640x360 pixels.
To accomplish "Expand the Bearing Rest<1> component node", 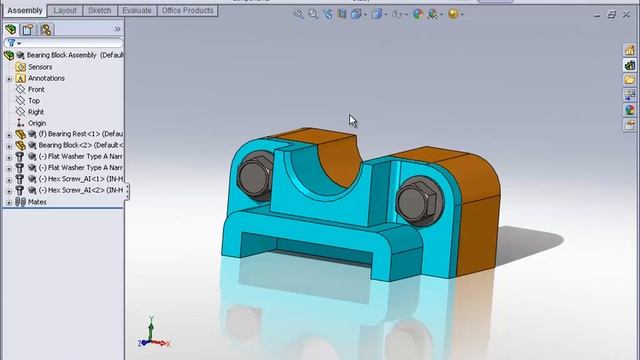I will [x=9, y=134].
